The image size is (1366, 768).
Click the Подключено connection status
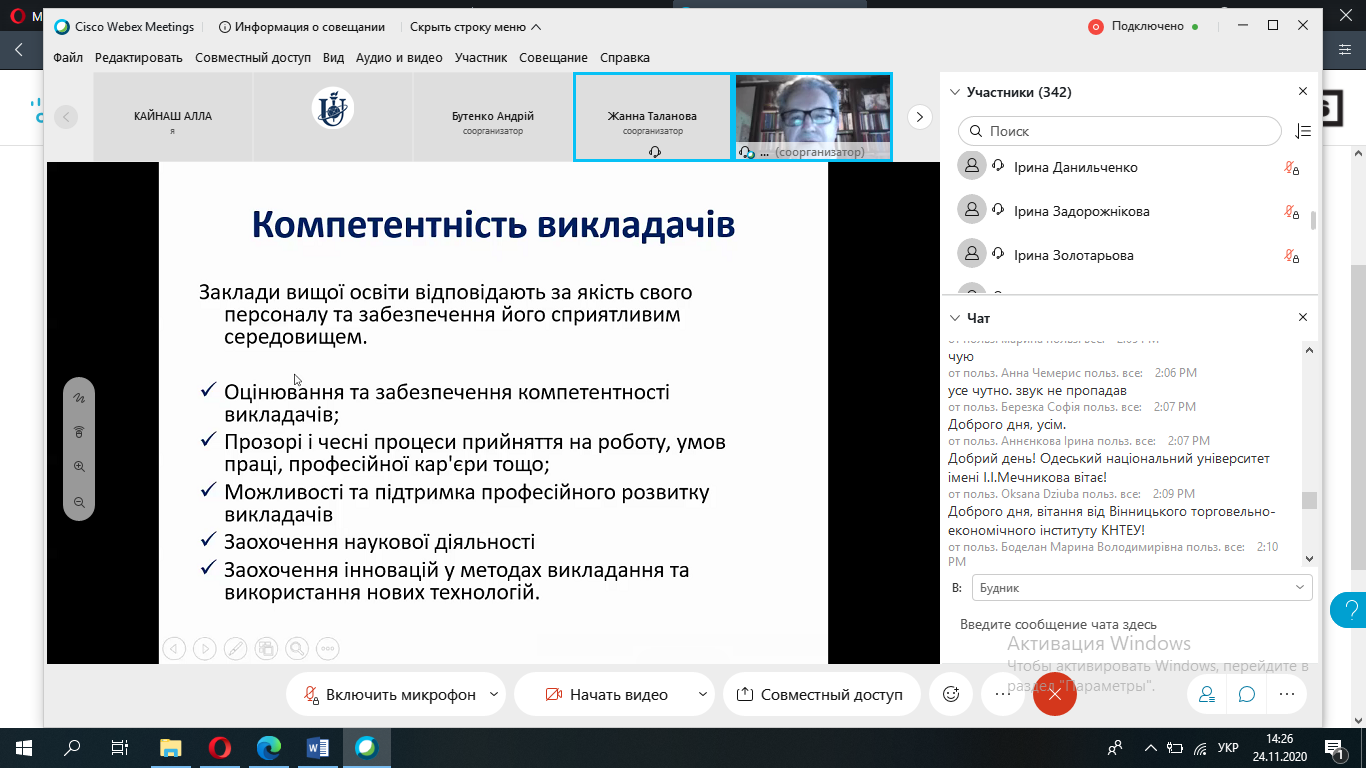[x=1142, y=27]
